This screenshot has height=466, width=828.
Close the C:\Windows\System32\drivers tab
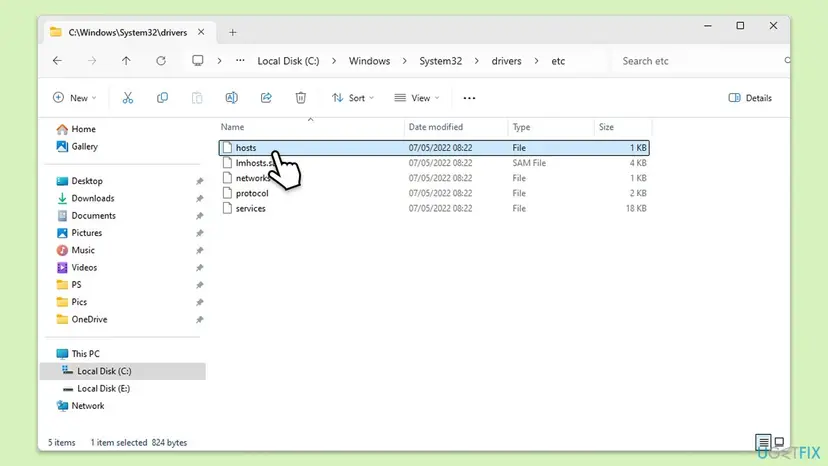coord(201,32)
